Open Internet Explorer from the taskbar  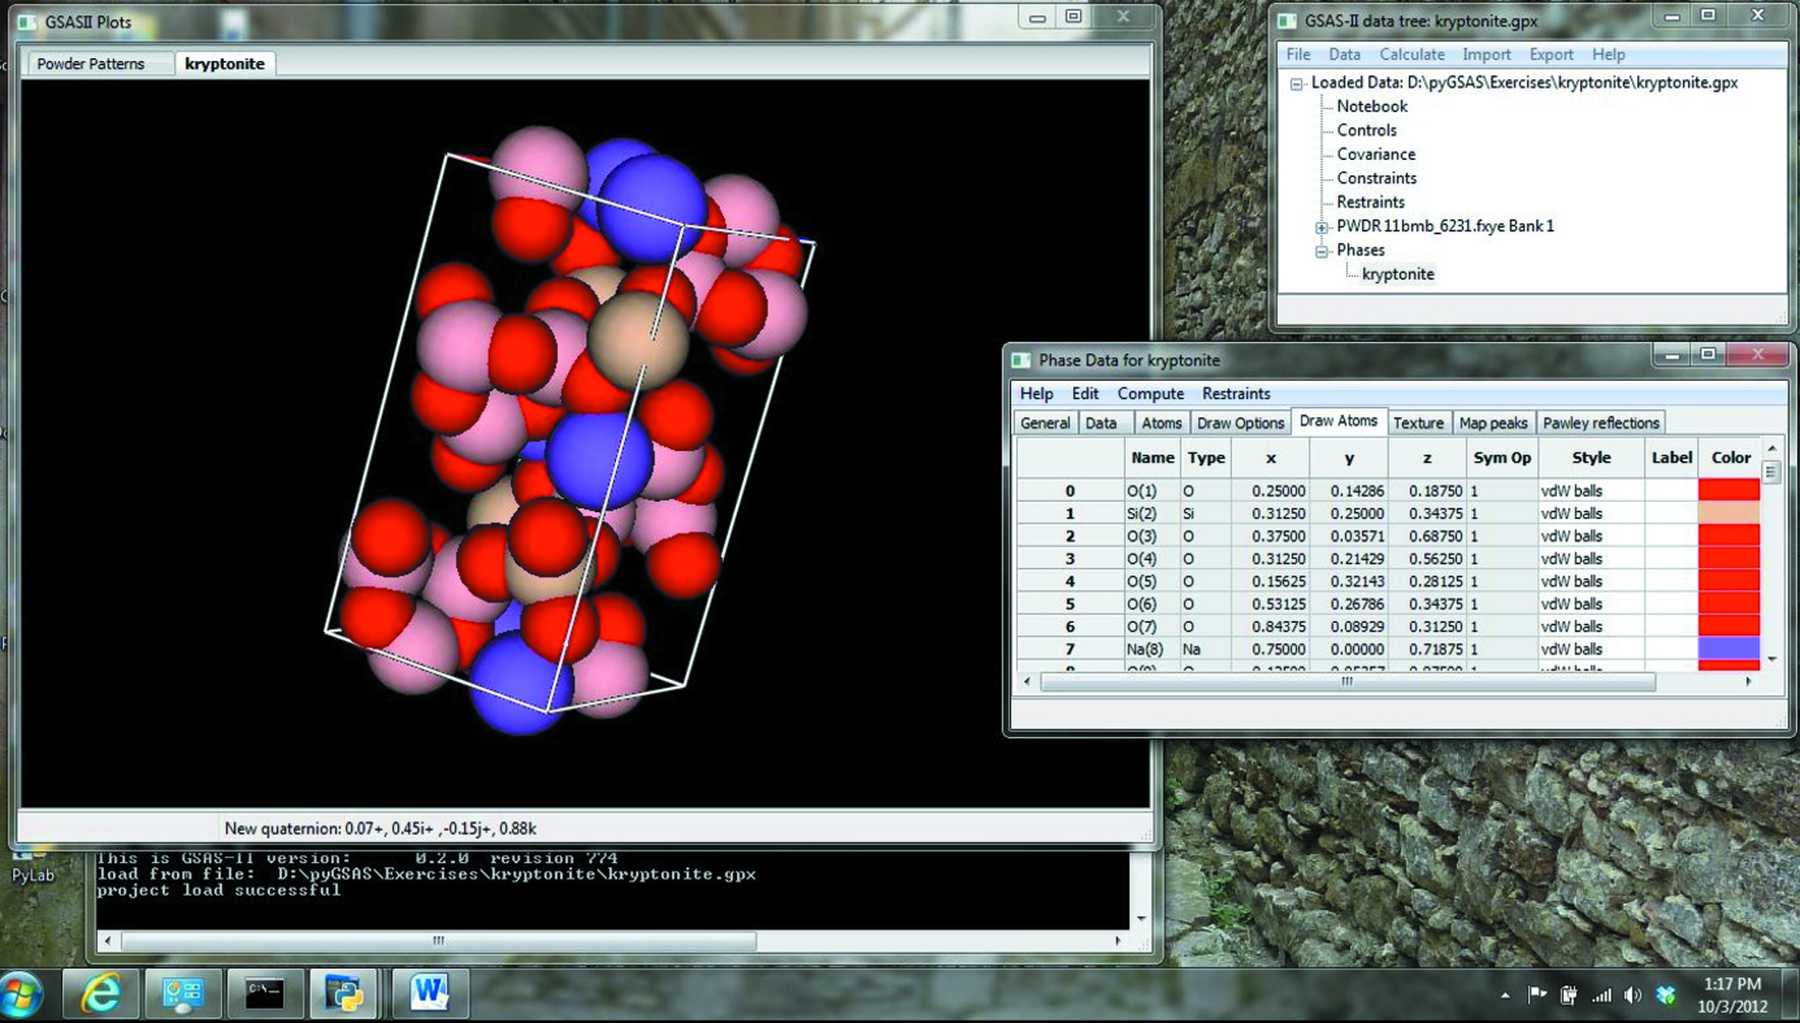[101, 993]
